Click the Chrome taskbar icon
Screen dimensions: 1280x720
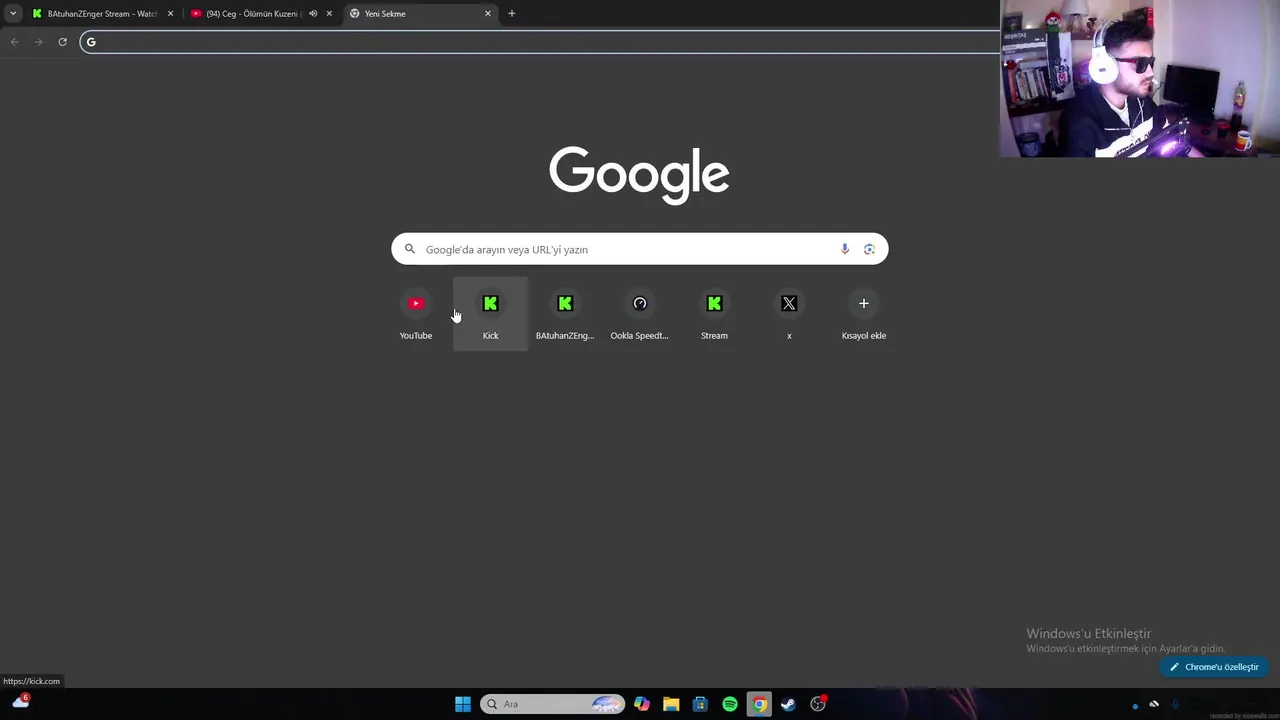759,704
